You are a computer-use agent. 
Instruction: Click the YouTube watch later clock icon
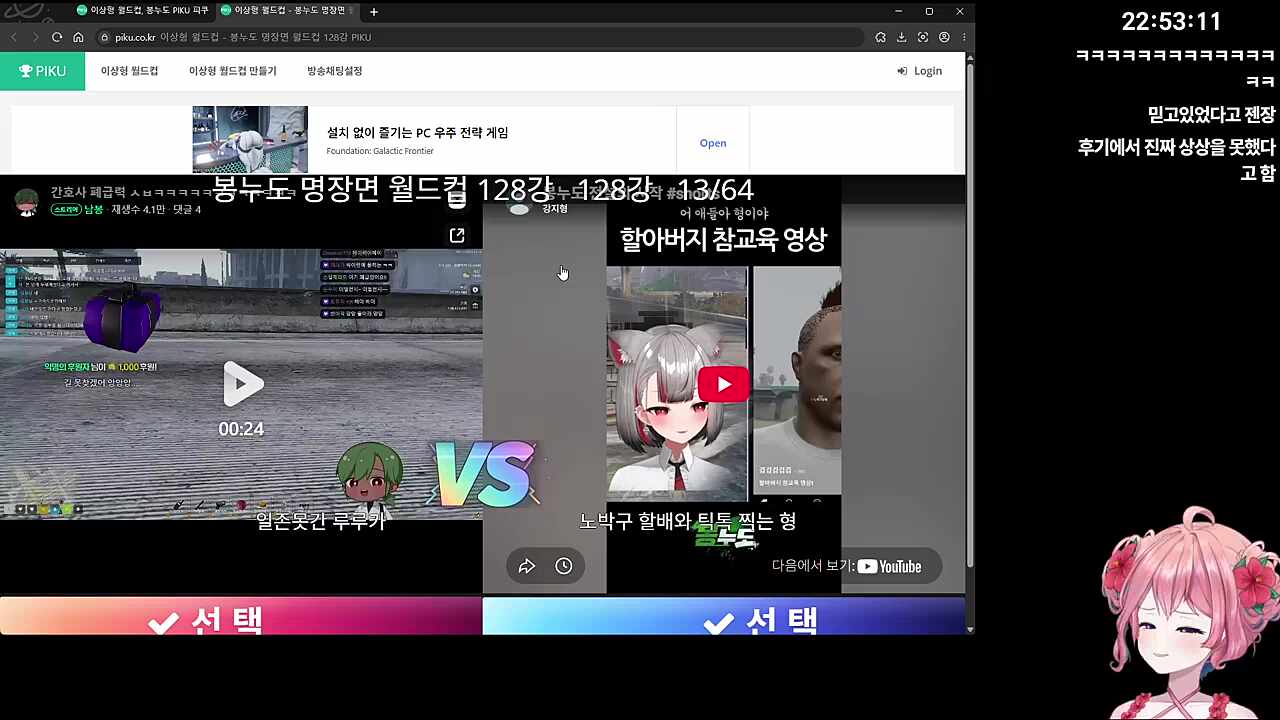564,566
